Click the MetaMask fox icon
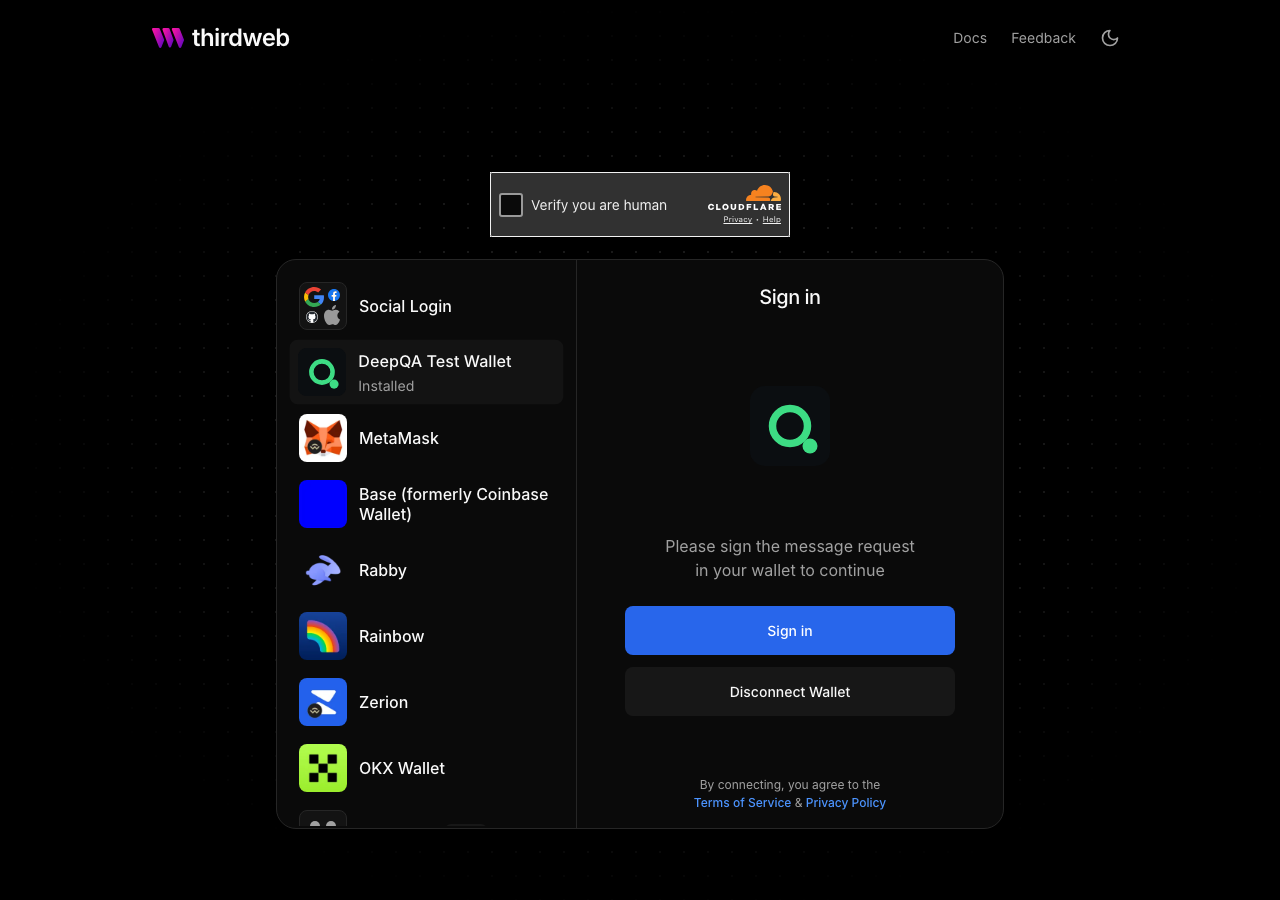Viewport: 1280px width, 900px height. click(323, 438)
